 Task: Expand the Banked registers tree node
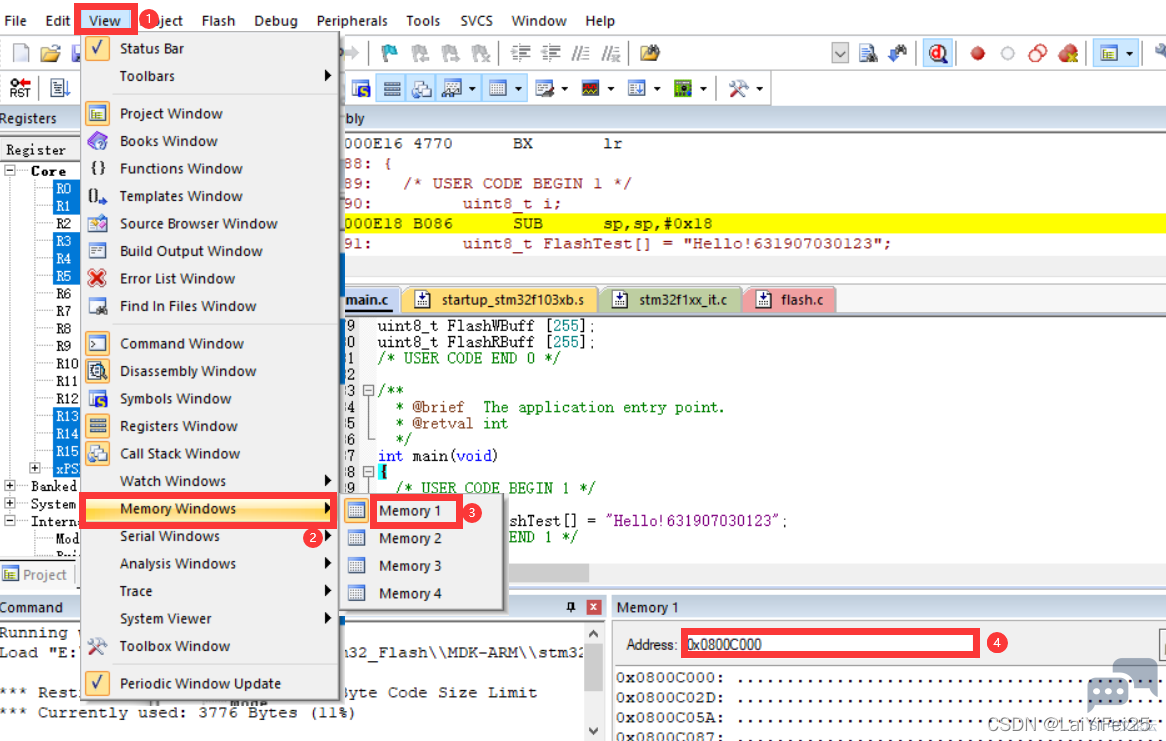[x=10, y=486]
